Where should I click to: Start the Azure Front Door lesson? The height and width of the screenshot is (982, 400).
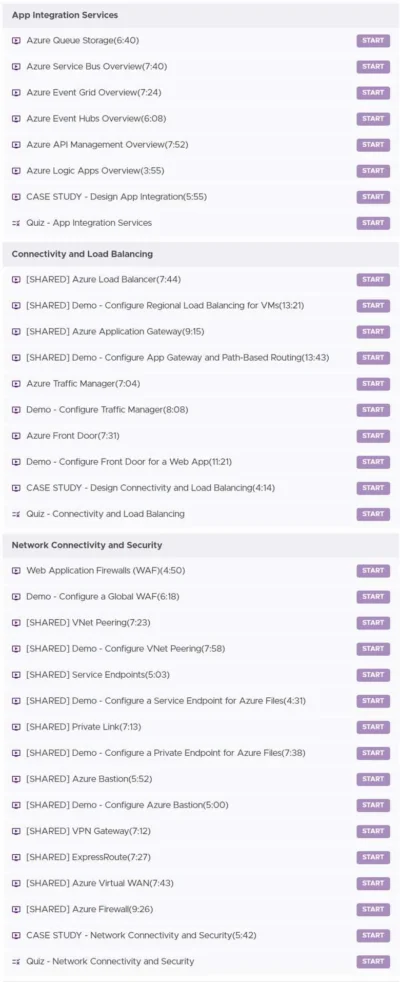(x=373, y=436)
